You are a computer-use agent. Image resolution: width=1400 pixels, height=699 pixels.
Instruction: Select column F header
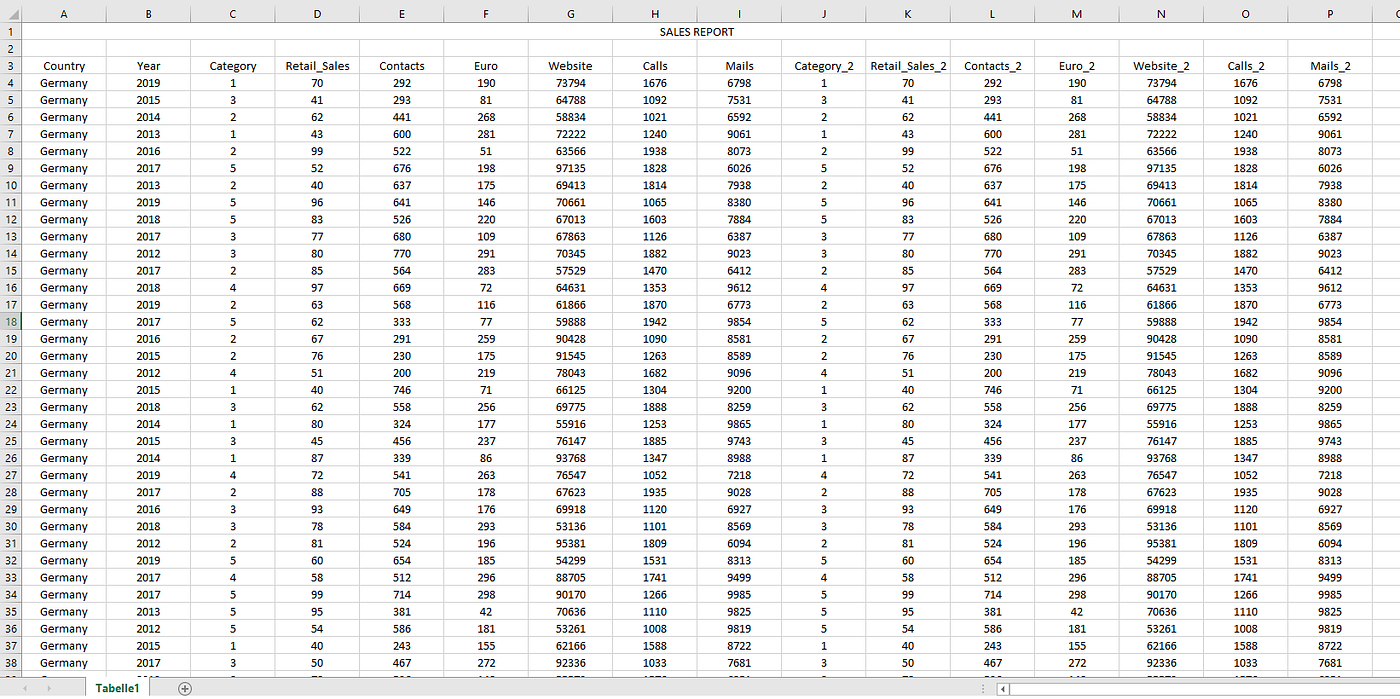486,15
